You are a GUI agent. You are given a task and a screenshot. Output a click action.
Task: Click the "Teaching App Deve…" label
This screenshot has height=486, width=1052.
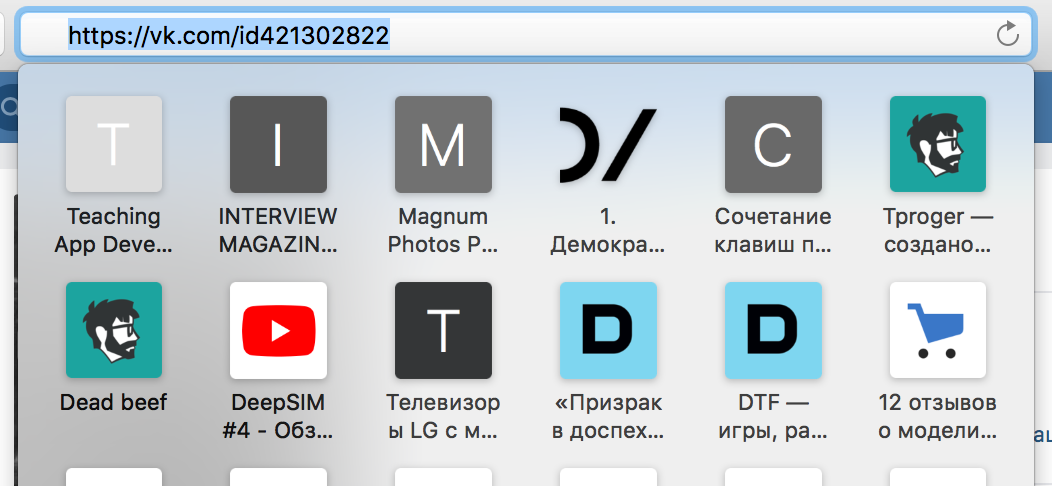pyautogui.click(x=114, y=230)
